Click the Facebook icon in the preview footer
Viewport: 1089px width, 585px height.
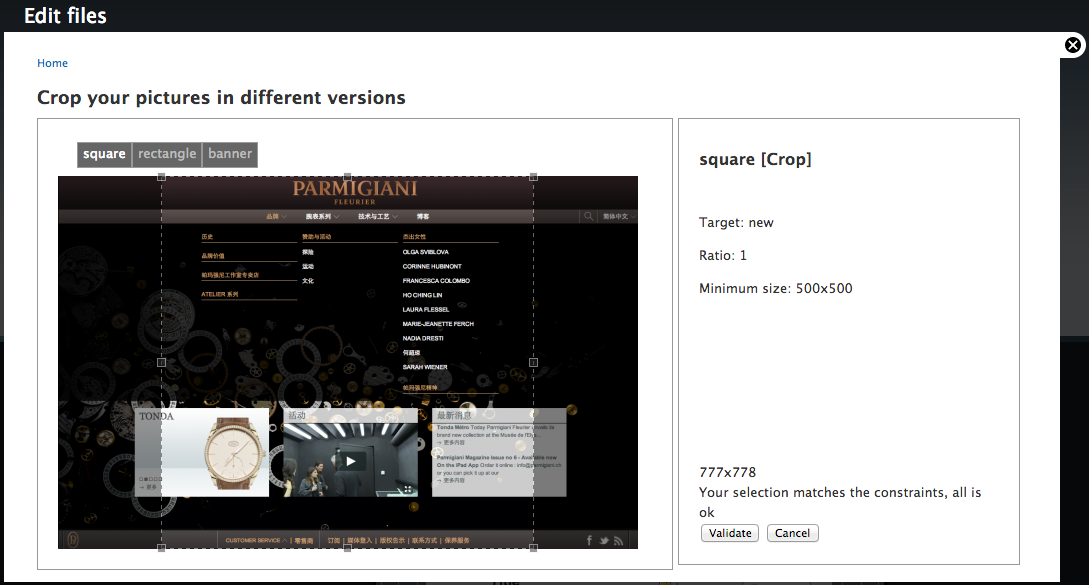point(590,541)
